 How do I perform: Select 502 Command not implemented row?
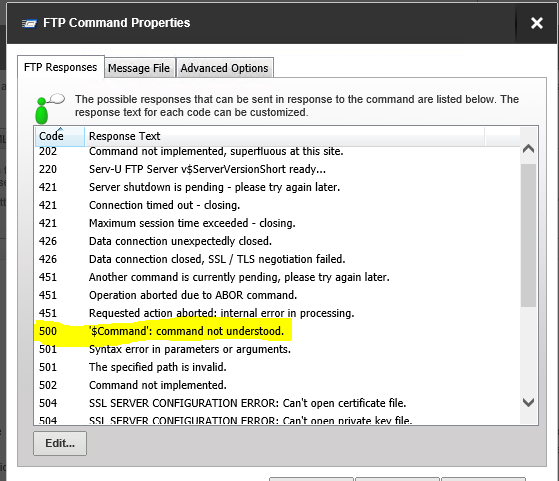[277, 385]
